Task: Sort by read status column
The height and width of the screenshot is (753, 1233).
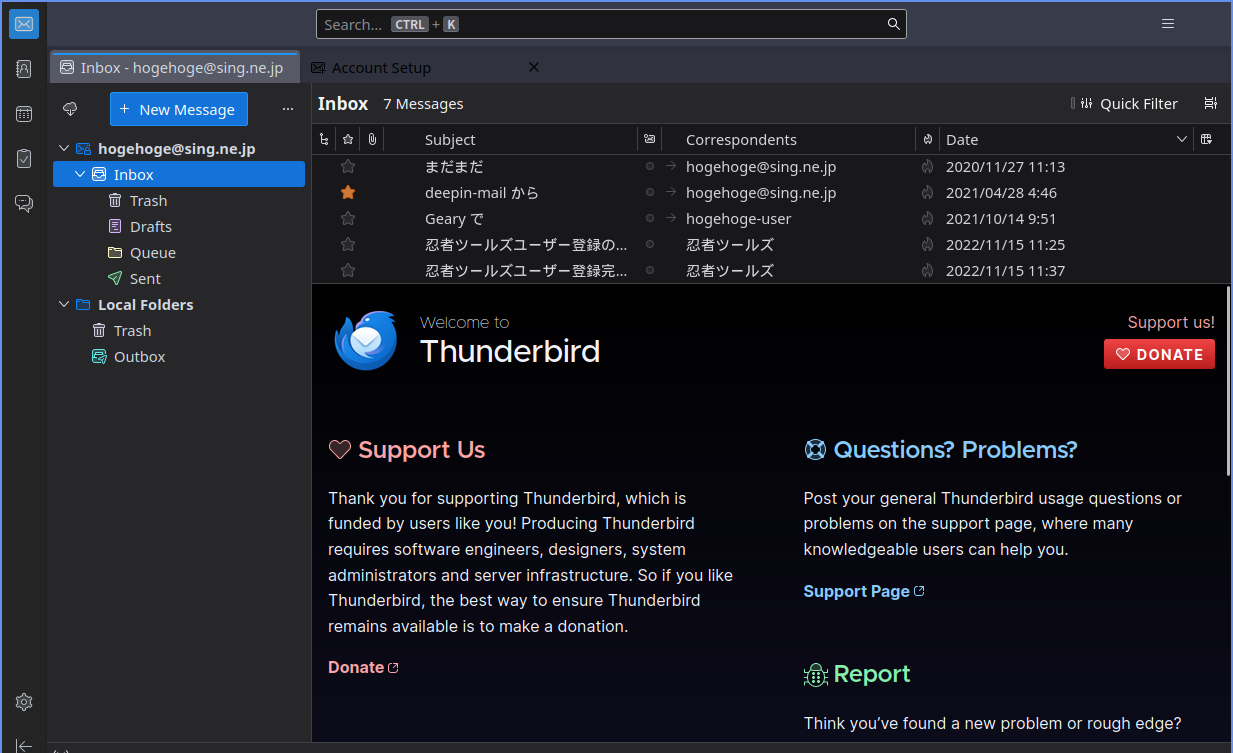Action: pyautogui.click(x=650, y=139)
